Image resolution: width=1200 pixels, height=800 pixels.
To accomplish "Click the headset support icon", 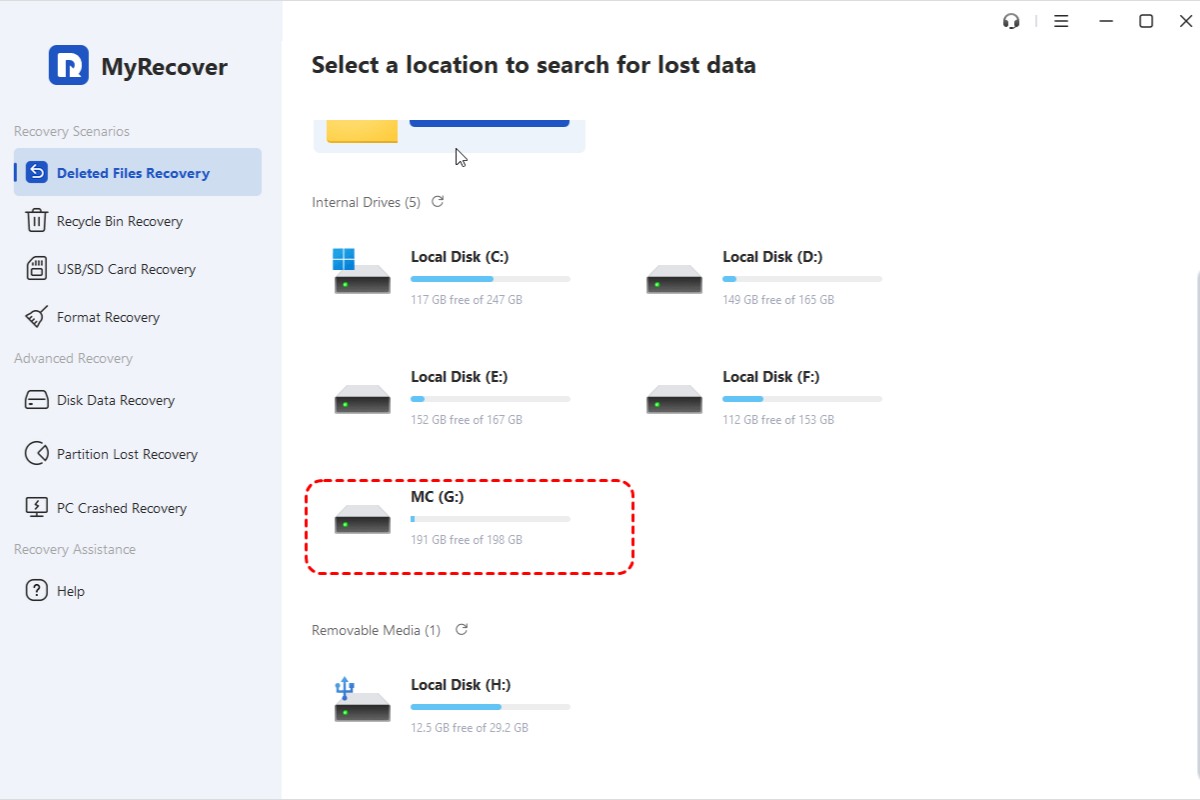I will [x=1011, y=21].
